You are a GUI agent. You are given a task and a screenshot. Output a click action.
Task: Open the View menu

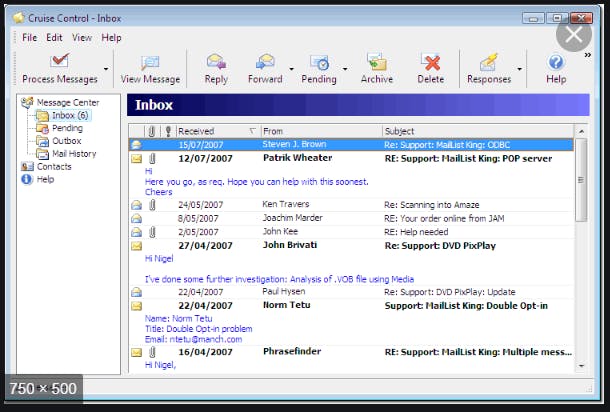pos(82,38)
